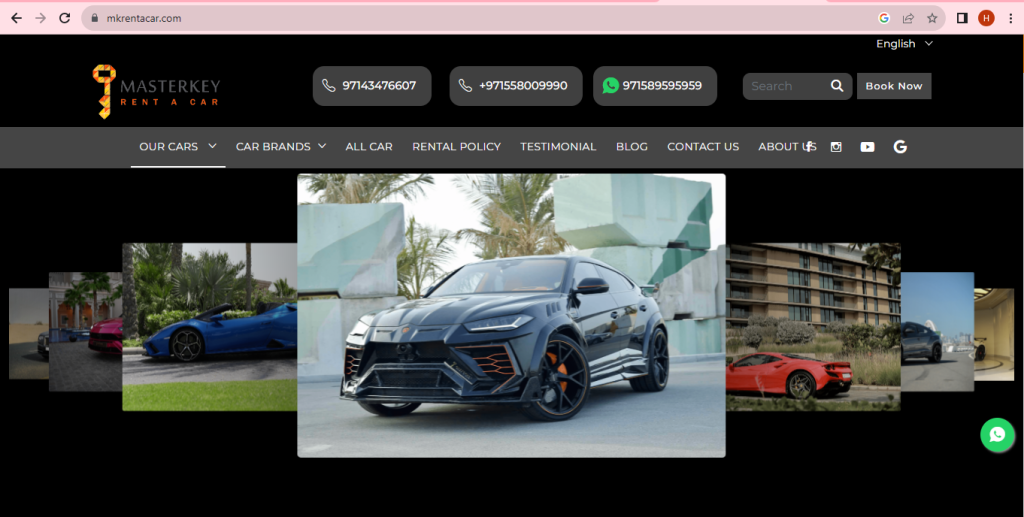This screenshot has width=1024, height=517.
Task: Expand the Our Cars dropdown menu
Action: (177, 147)
